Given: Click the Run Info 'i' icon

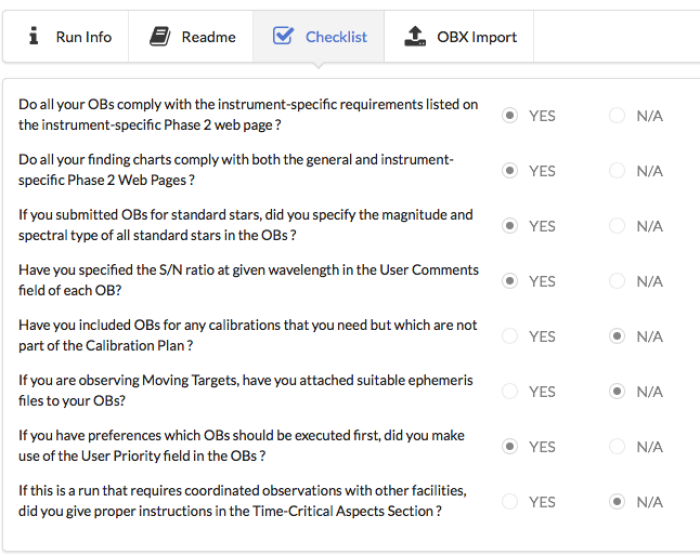Looking at the screenshot, I should point(34,37).
